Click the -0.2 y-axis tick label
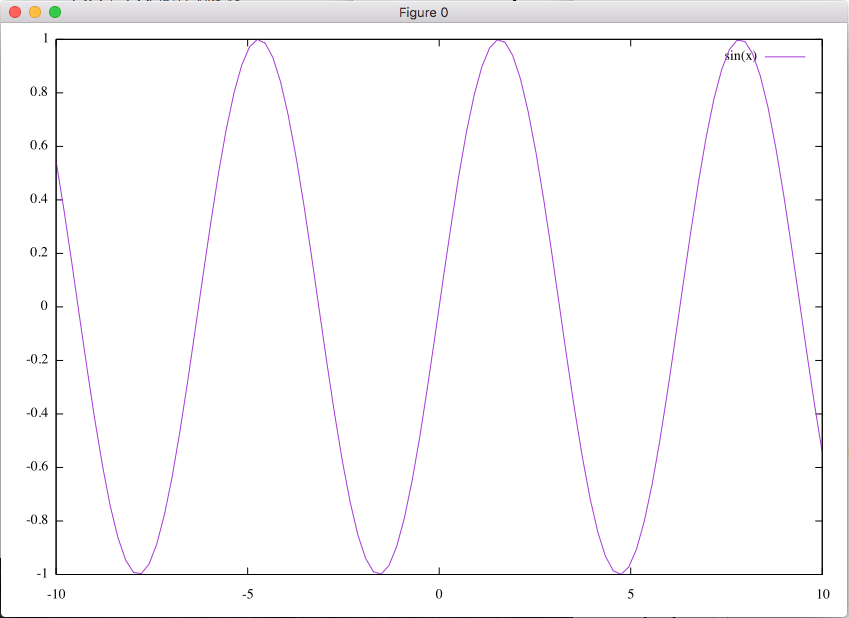The height and width of the screenshot is (618, 849). (x=37, y=360)
